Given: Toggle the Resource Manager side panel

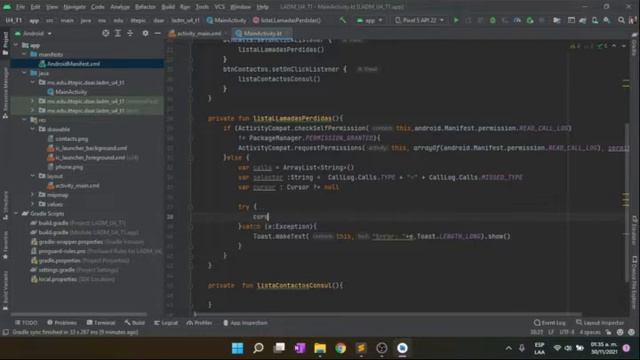Looking at the screenshot, I should 5,93.
